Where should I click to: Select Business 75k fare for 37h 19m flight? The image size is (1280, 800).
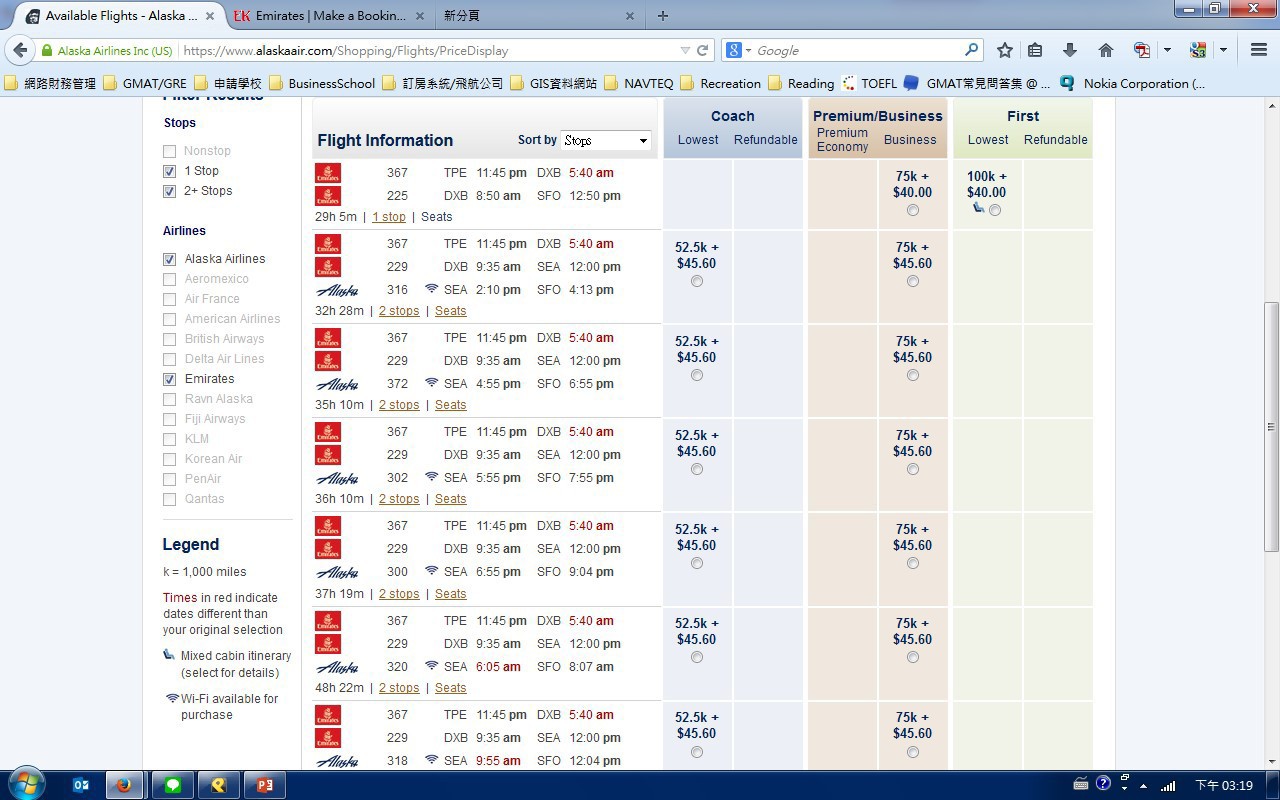coord(913,563)
